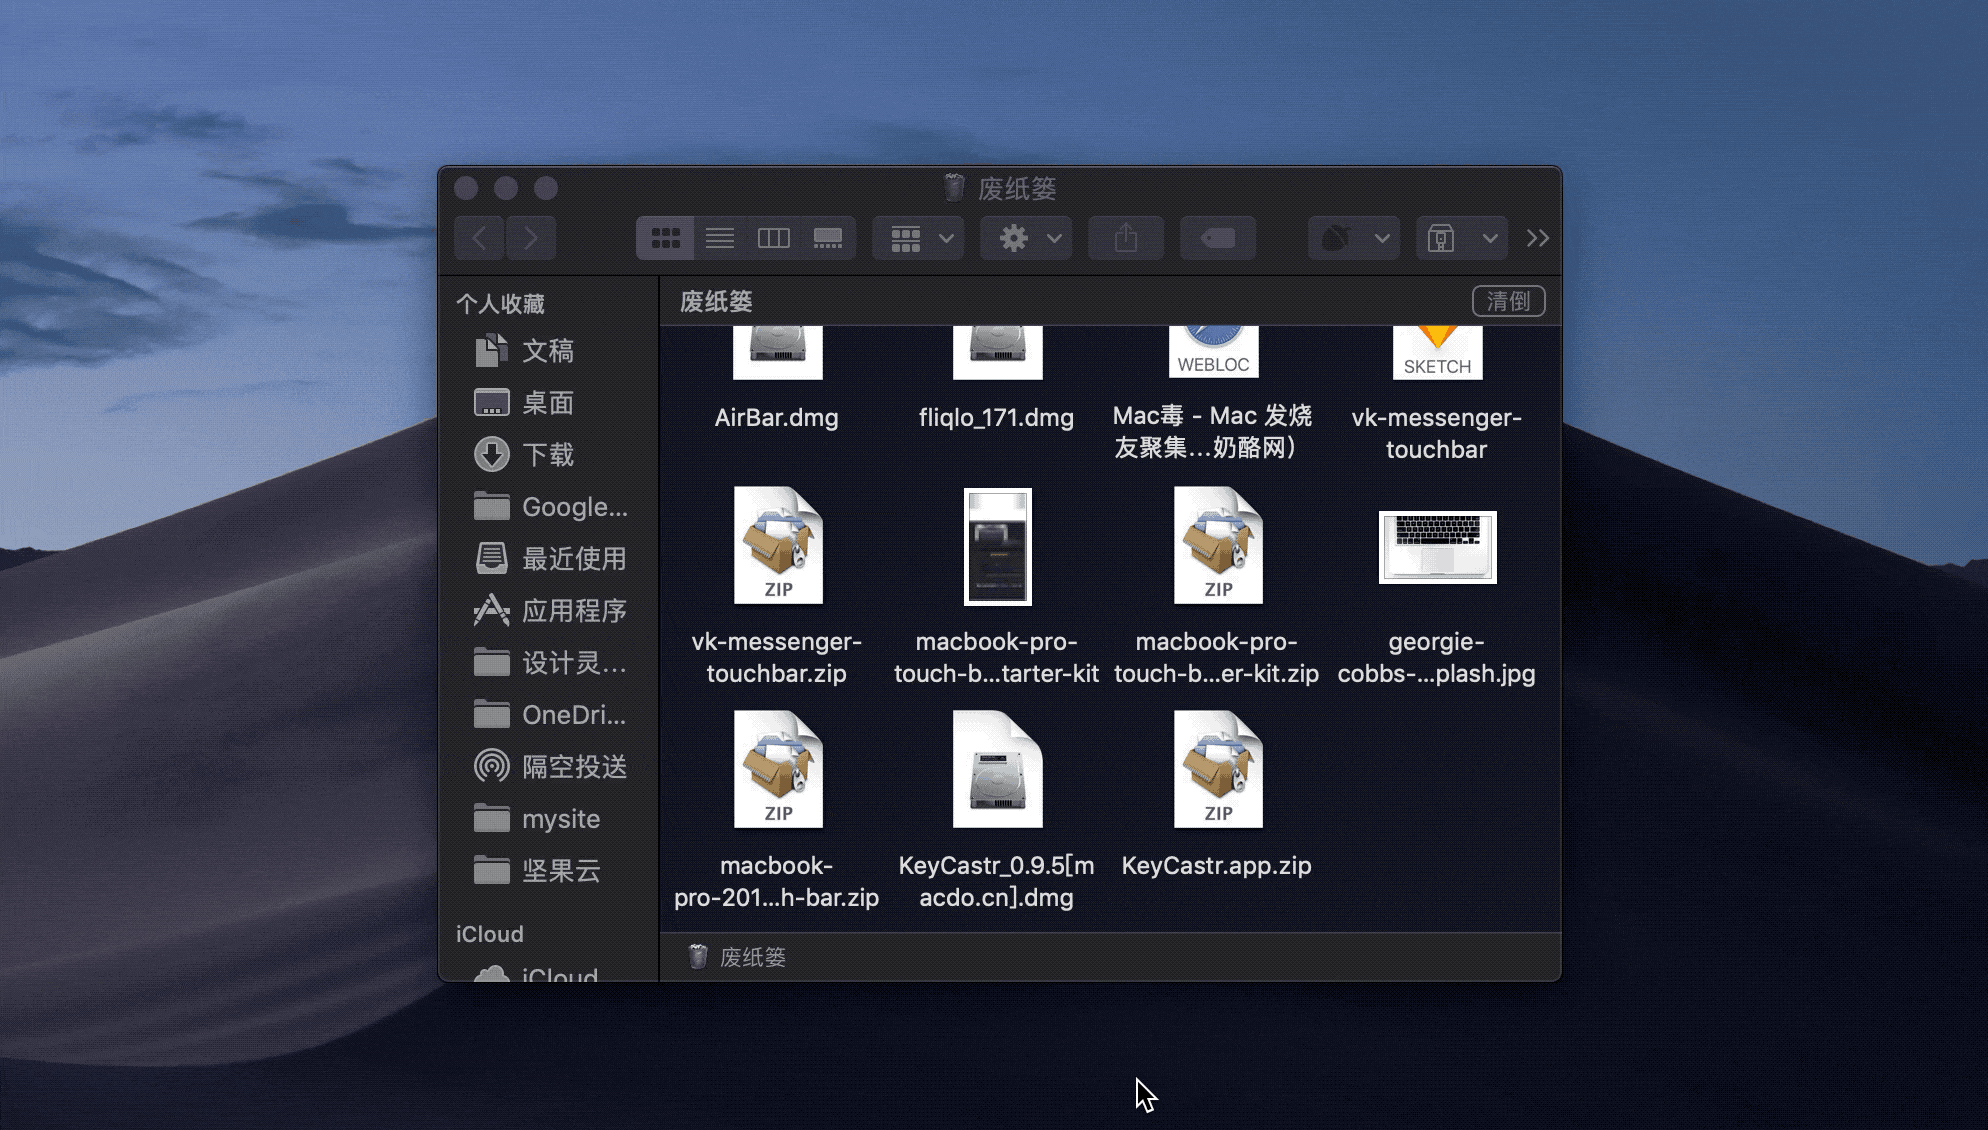This screenshot has height=1130, width=1988.
Task: Switch to column view mode
Action: point(773,238)
